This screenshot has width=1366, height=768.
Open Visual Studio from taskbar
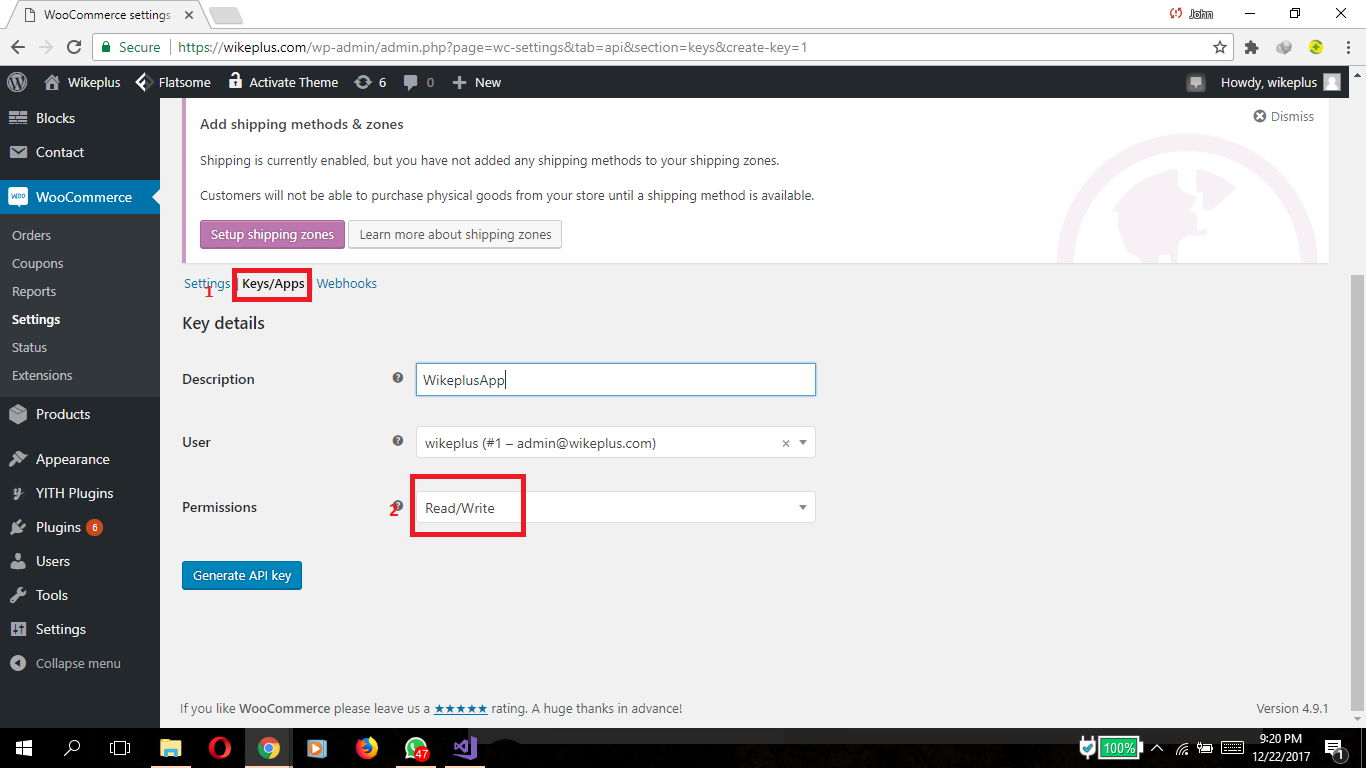coord(465,748)
